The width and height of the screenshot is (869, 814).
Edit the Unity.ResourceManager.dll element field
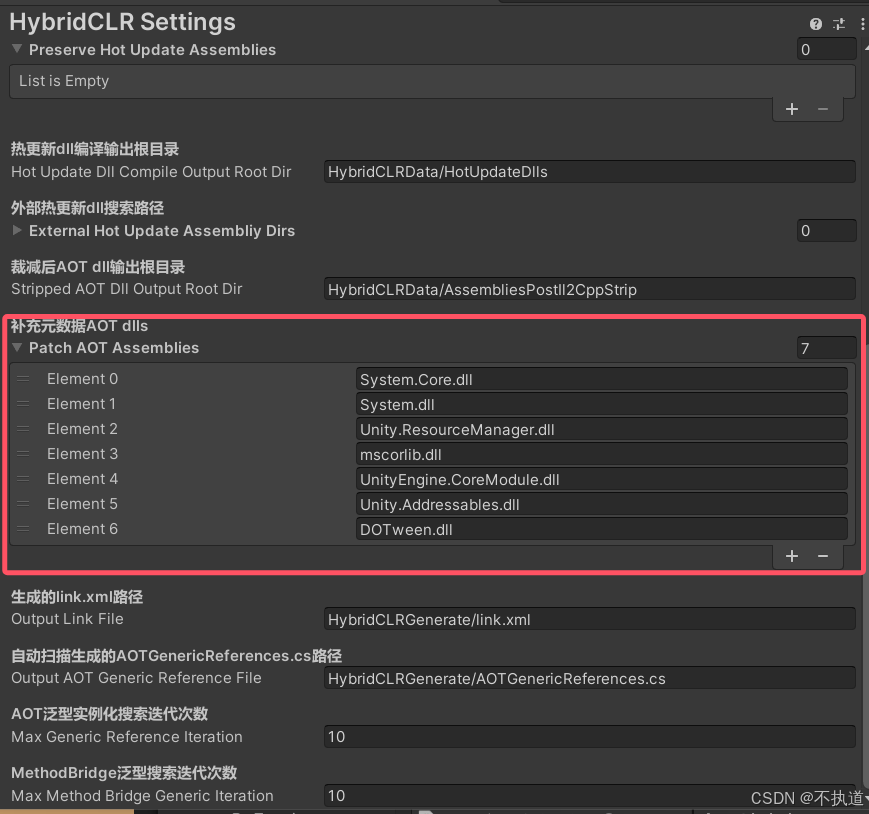602,429
